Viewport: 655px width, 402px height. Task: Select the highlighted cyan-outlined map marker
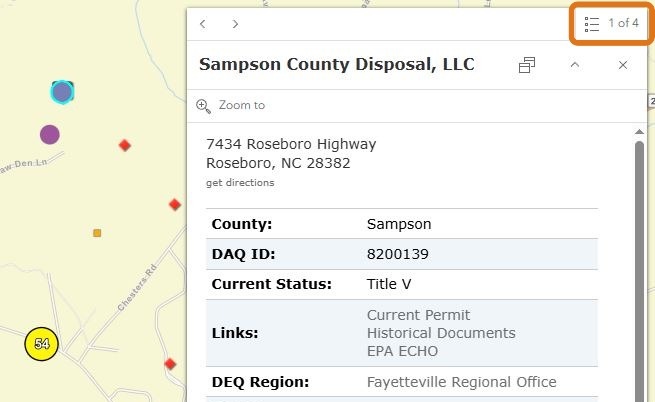click(x=62, y=92)
